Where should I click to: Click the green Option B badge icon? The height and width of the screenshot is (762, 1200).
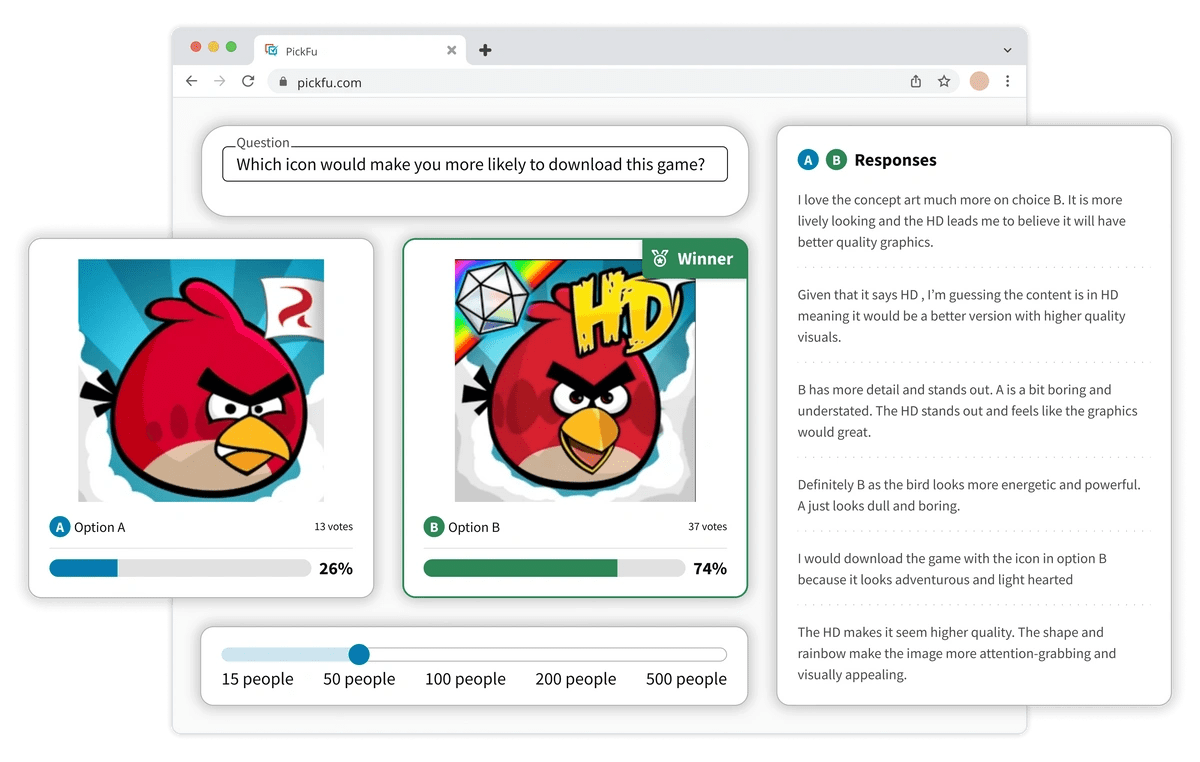(x=434, y=527)
